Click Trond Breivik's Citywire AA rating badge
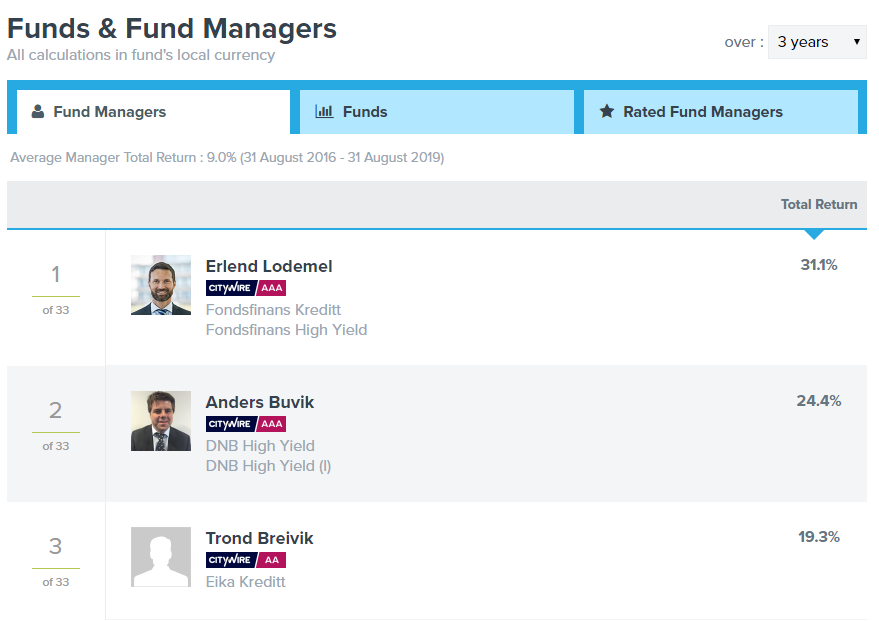The width and height of the screenshot is (879, 621). pos(246,560)
